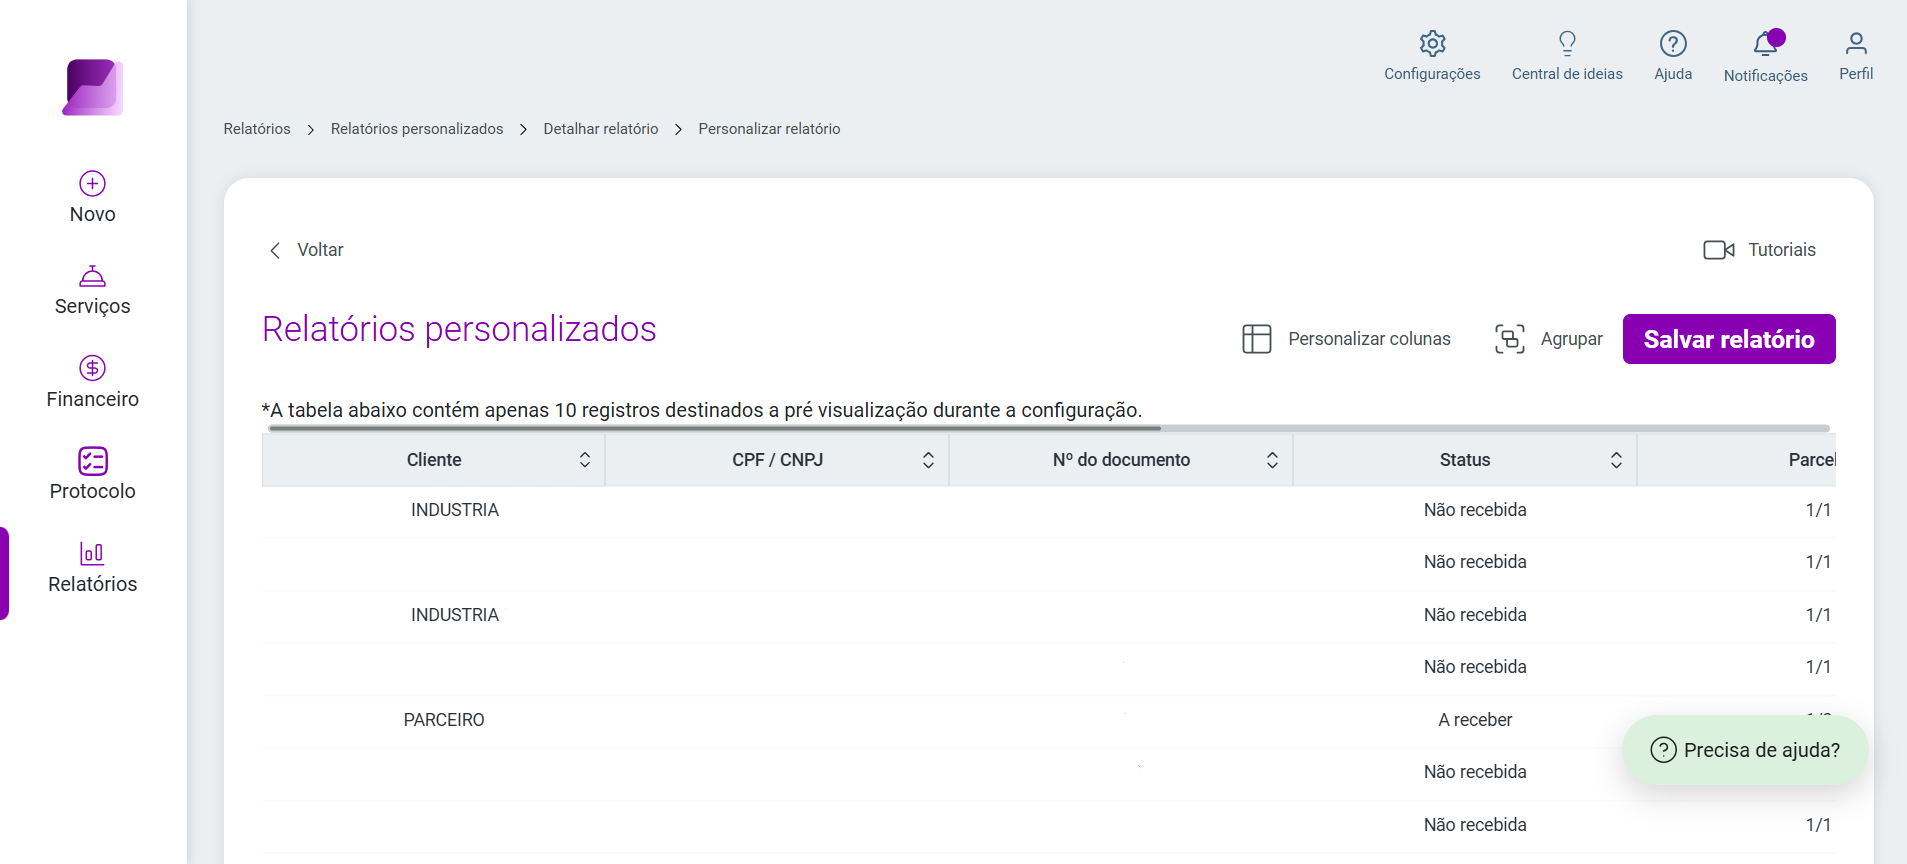The width and height of the screenshot is (1907, 864).
Task: Click the Relatórios label in sidebar
Action: point(93,584)
